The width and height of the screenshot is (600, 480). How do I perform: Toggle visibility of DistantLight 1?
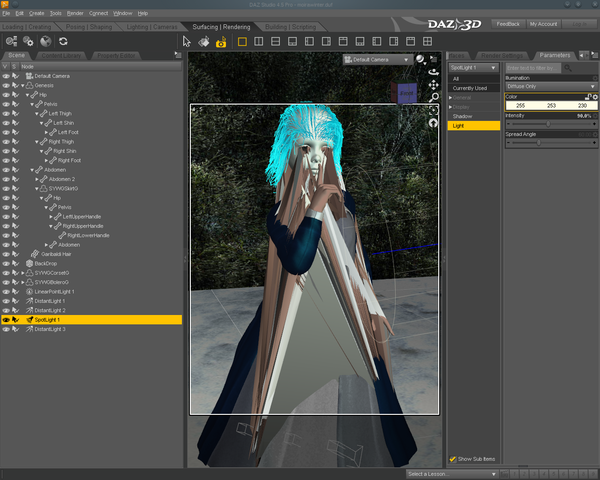coord(6,301)
